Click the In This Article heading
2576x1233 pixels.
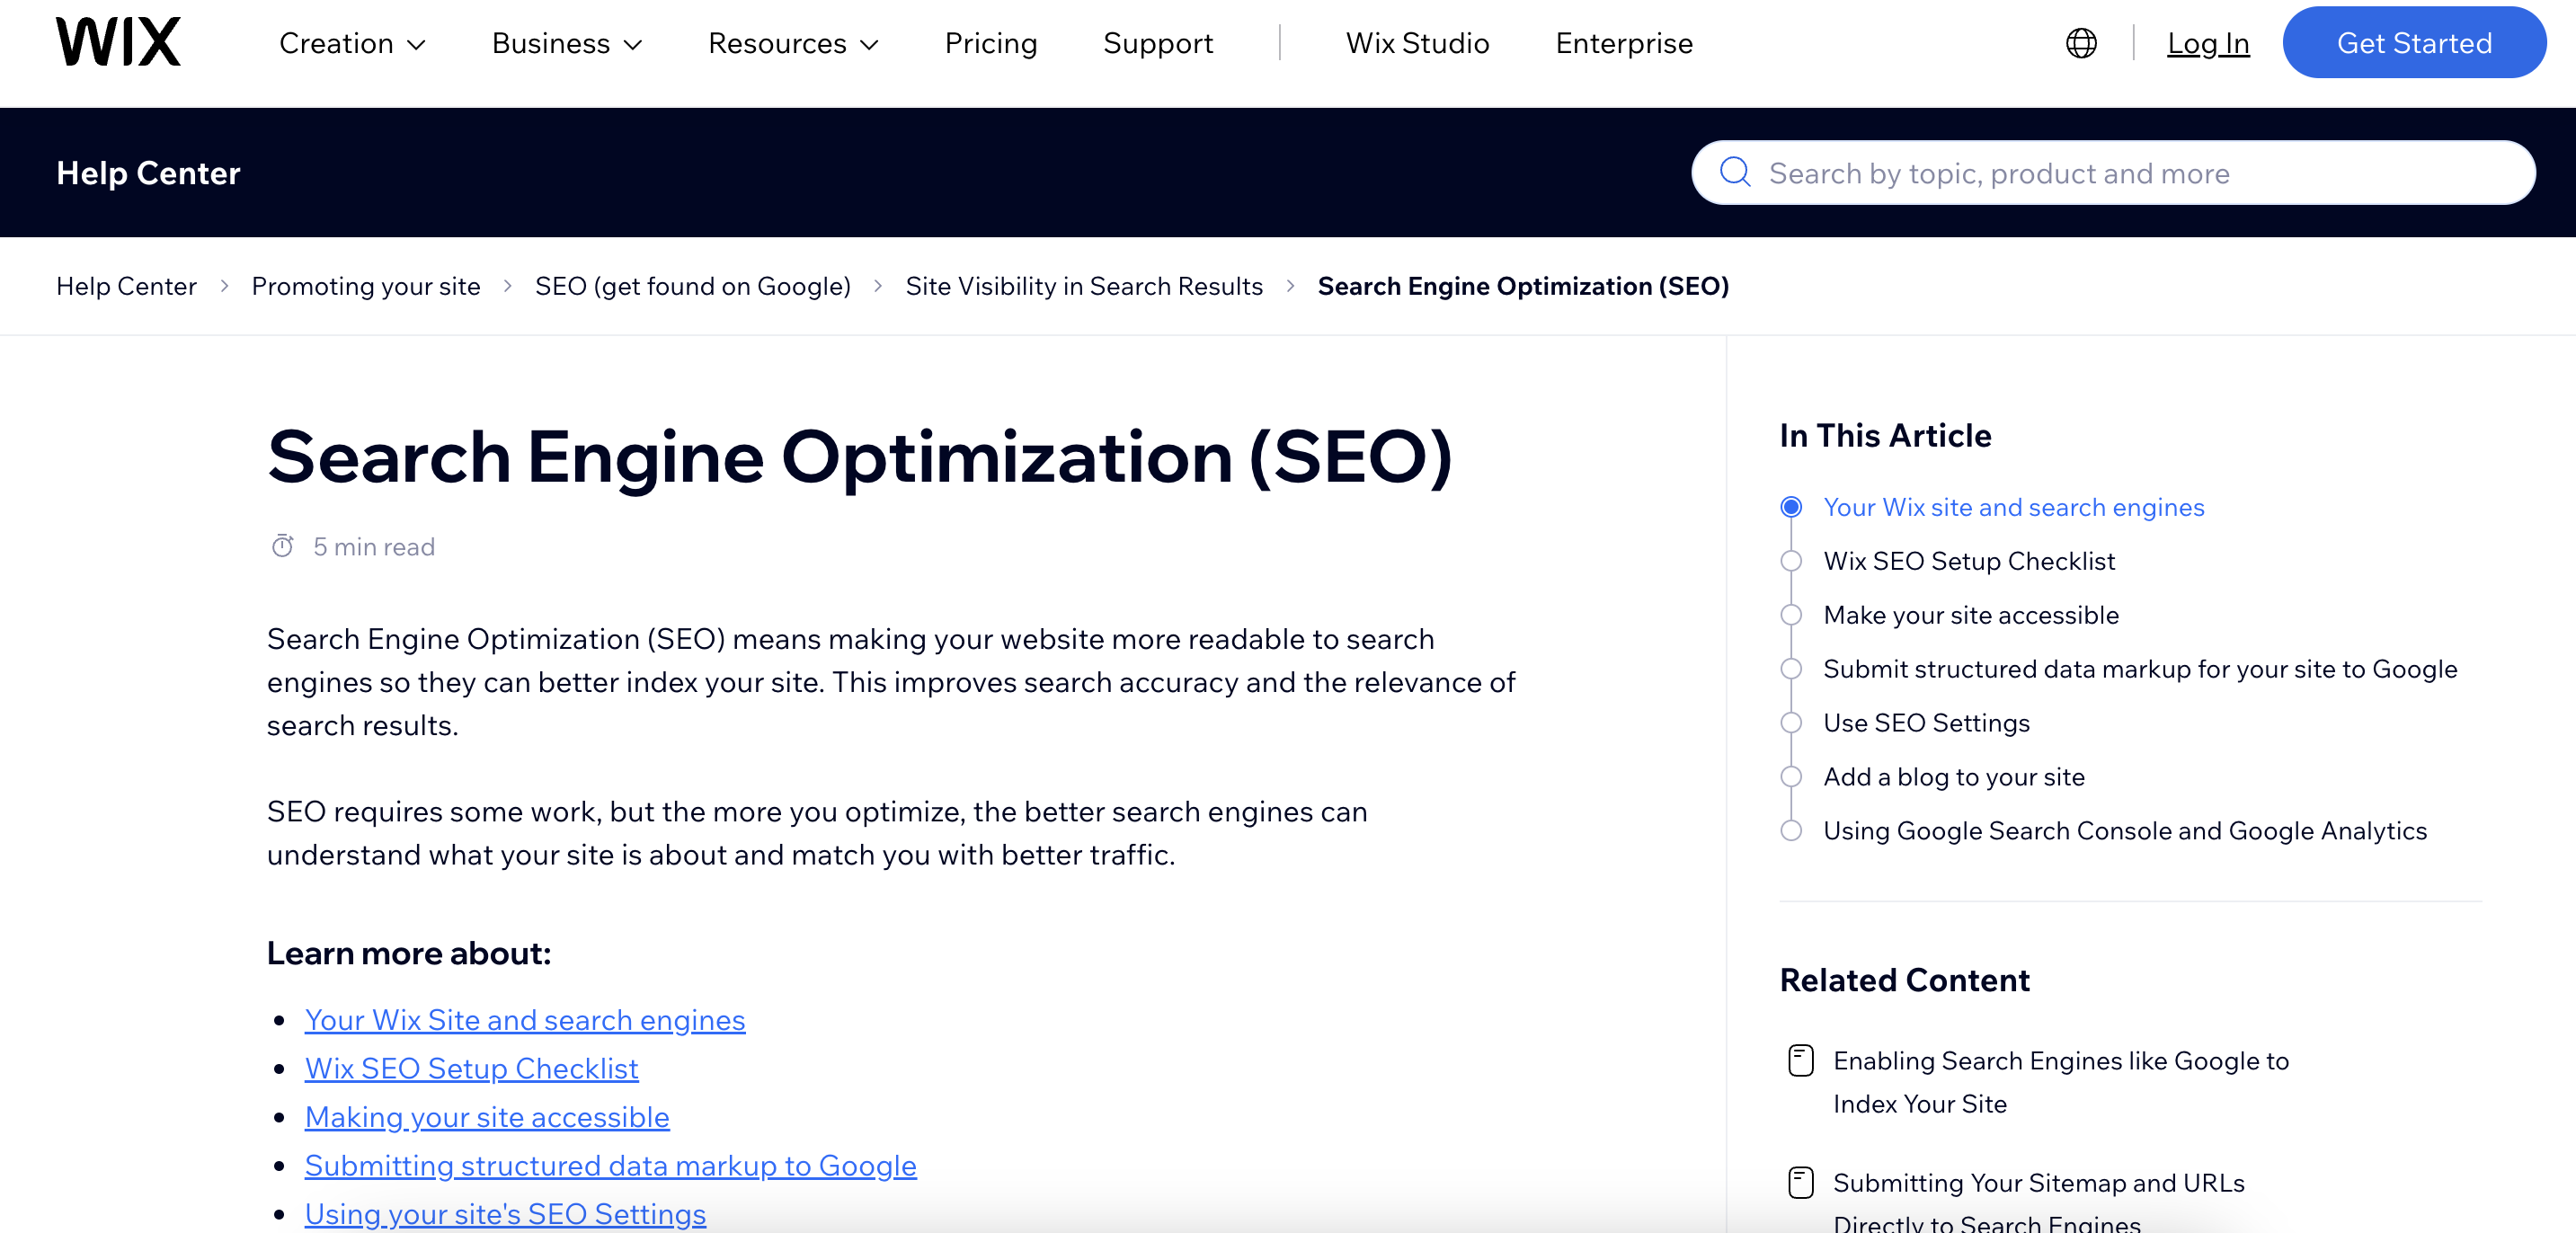tap(1885, 436)
